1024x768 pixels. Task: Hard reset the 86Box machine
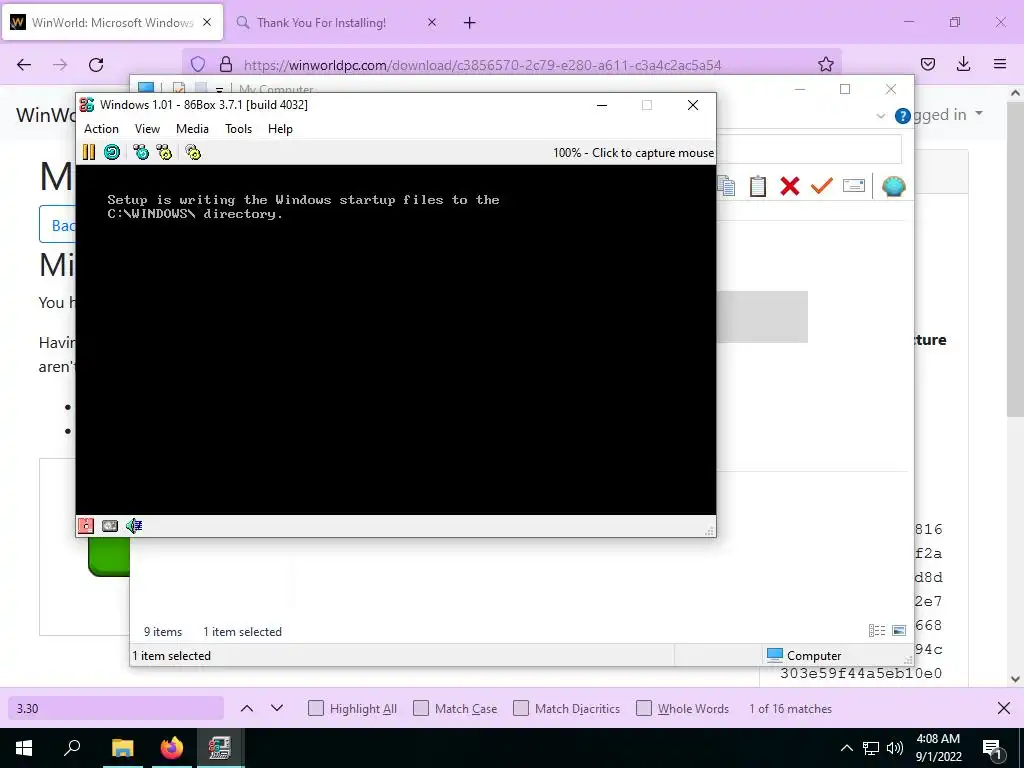pyautogui.click(x=112, y=152)
